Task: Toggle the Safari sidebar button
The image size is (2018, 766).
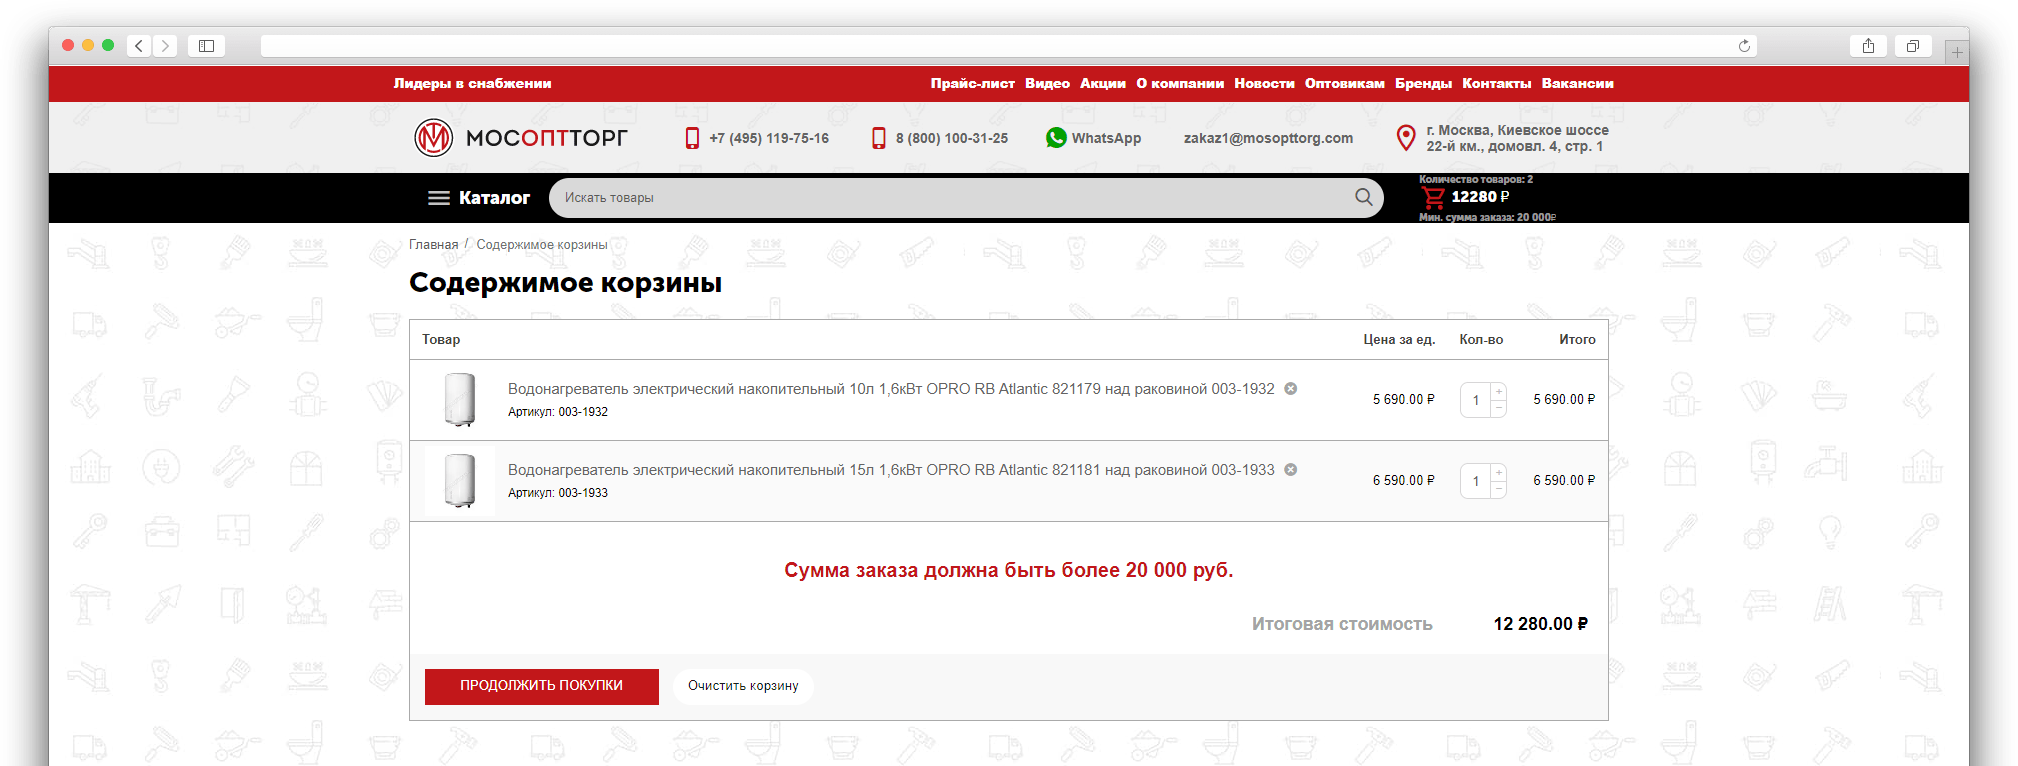Action: (x=206, y=46)
